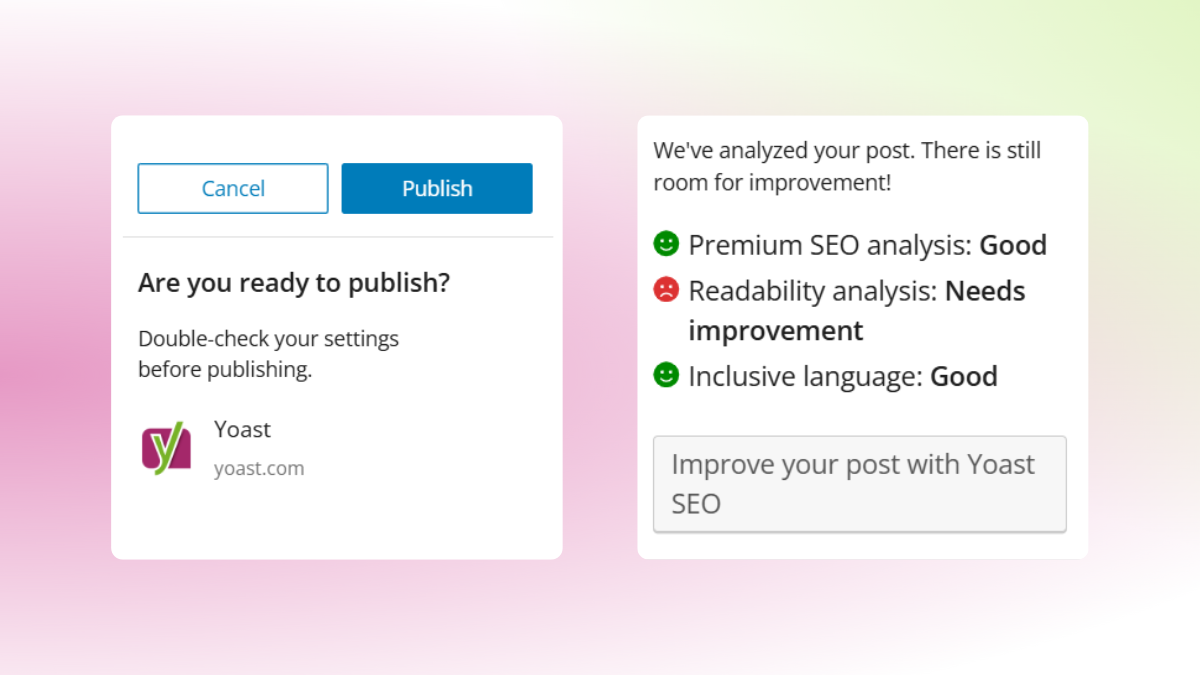The height and width of the screenshot is (675, 1200).
Task: Click the Readability analysis label
Action: point(812,291)
